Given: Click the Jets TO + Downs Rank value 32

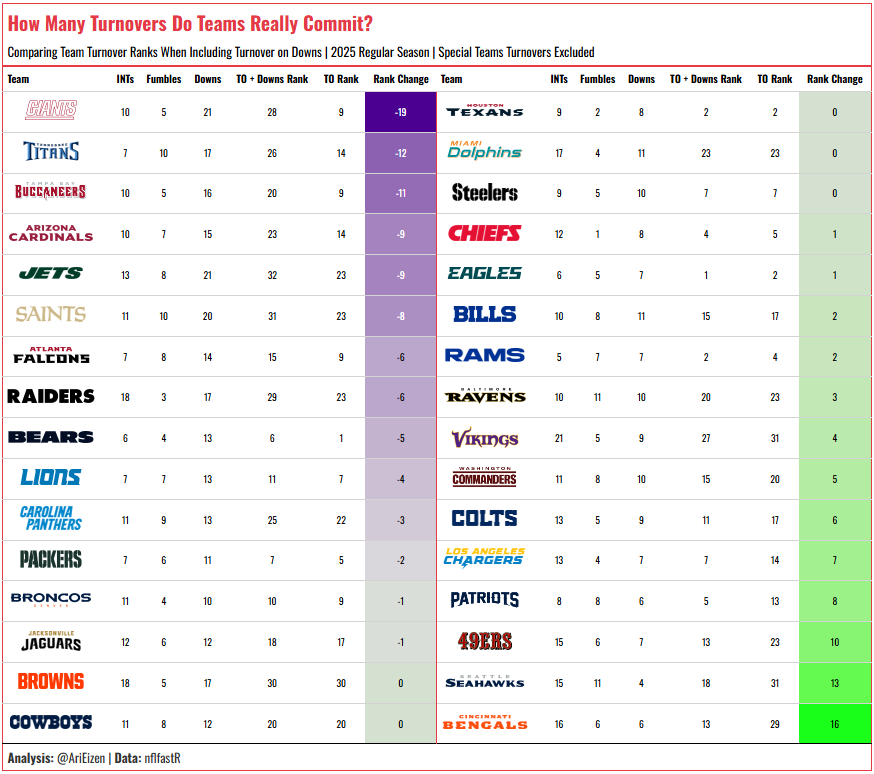Looking at the screenshot, I should coord(272,275).
